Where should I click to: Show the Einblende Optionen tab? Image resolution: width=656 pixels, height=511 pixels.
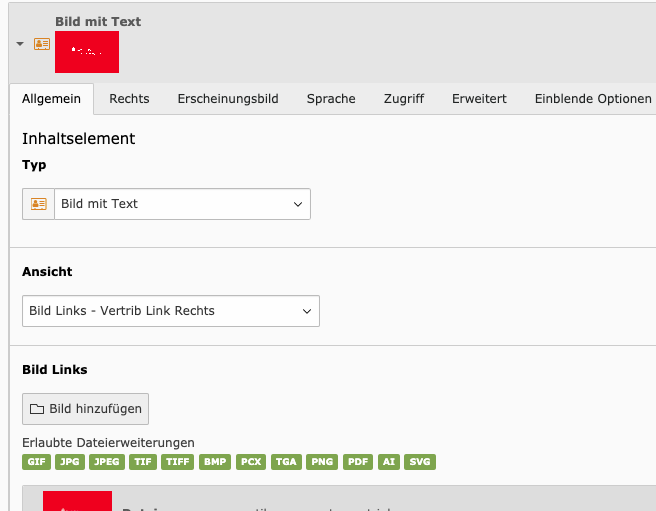point(593,99)
